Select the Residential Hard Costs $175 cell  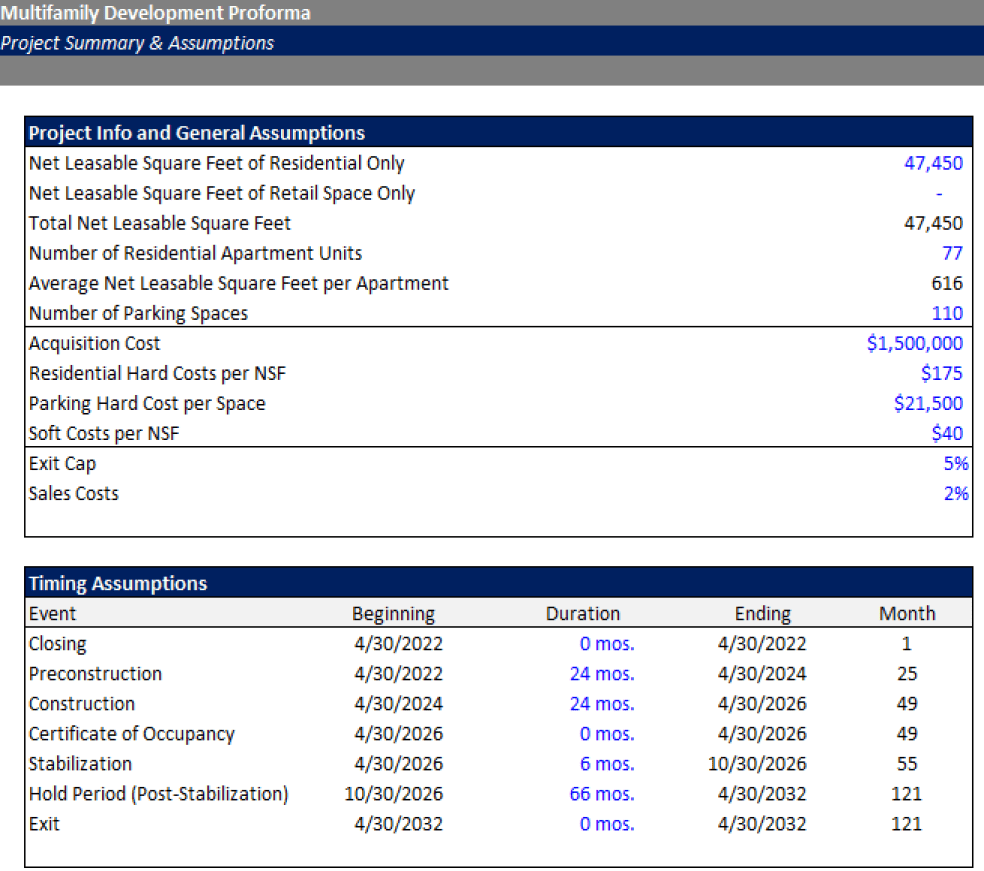coord(941,374)
